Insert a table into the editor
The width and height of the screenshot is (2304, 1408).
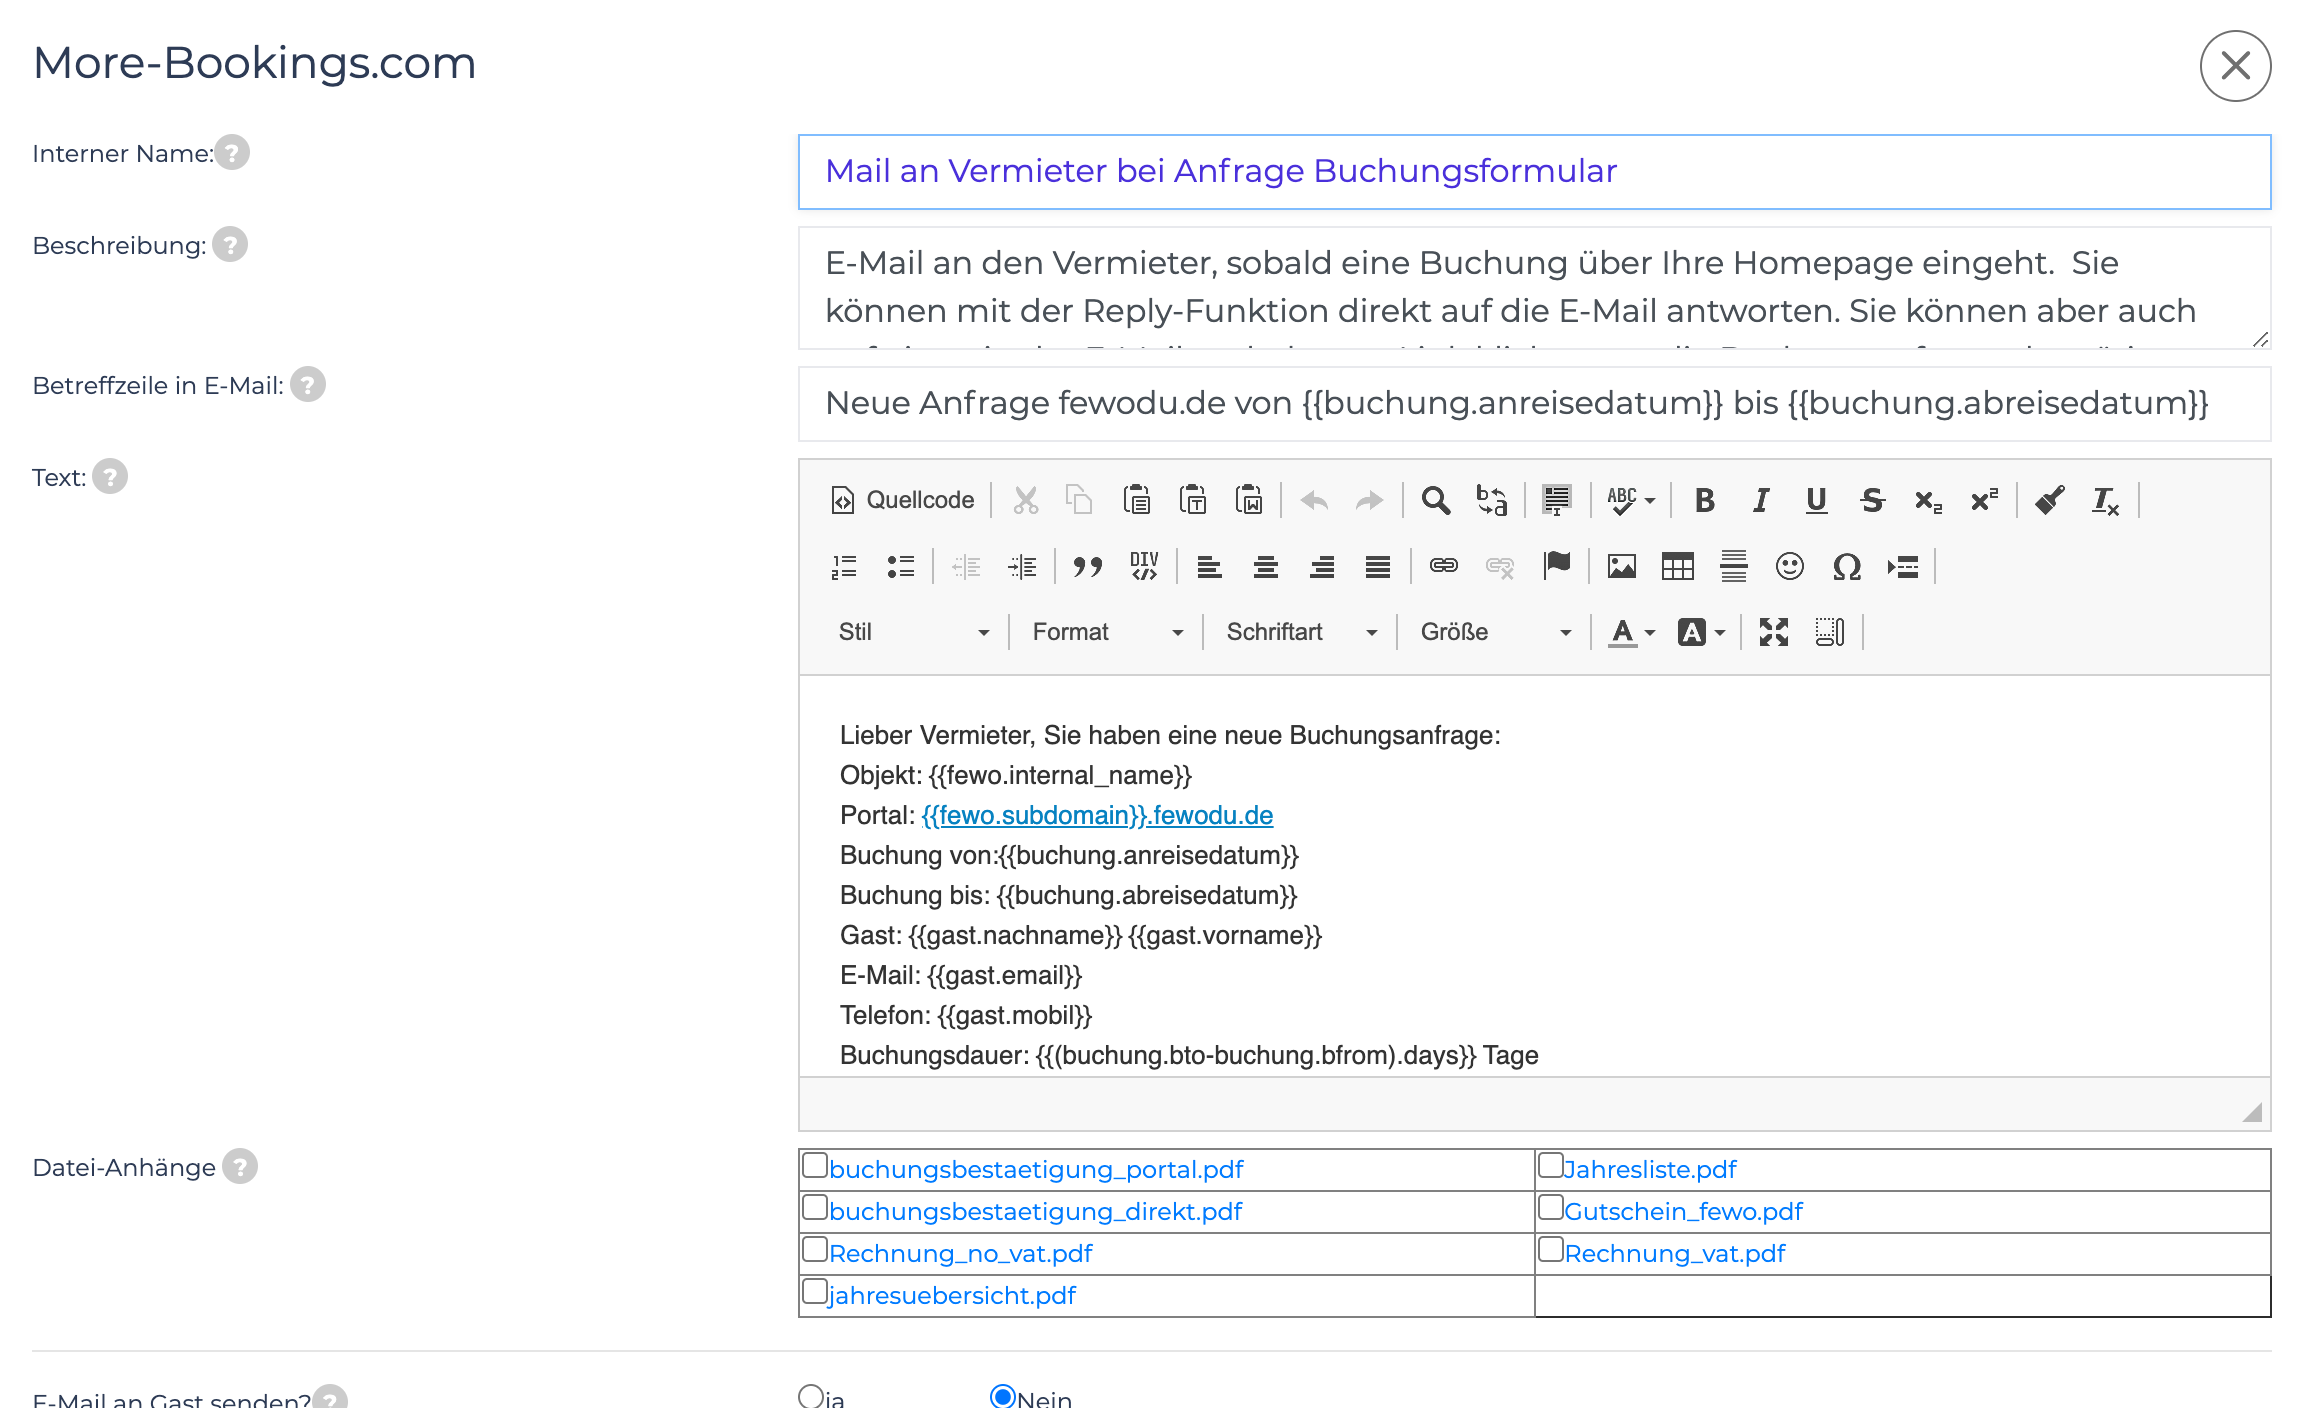pos(1678,567)
